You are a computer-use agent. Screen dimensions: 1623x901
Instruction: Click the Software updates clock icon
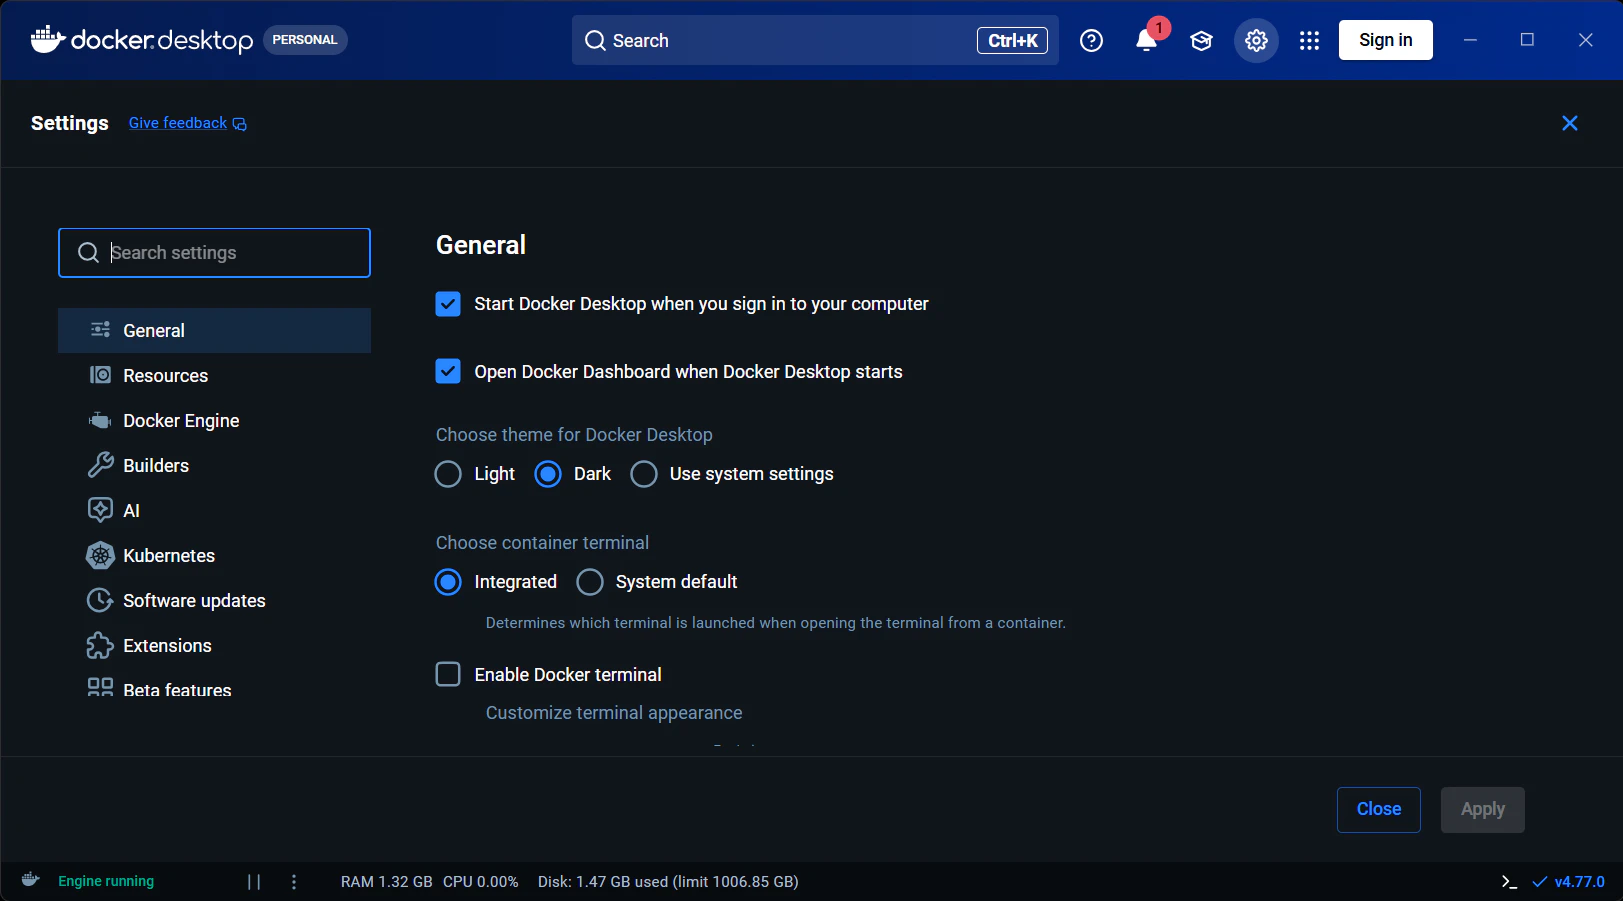coord(100,600)
